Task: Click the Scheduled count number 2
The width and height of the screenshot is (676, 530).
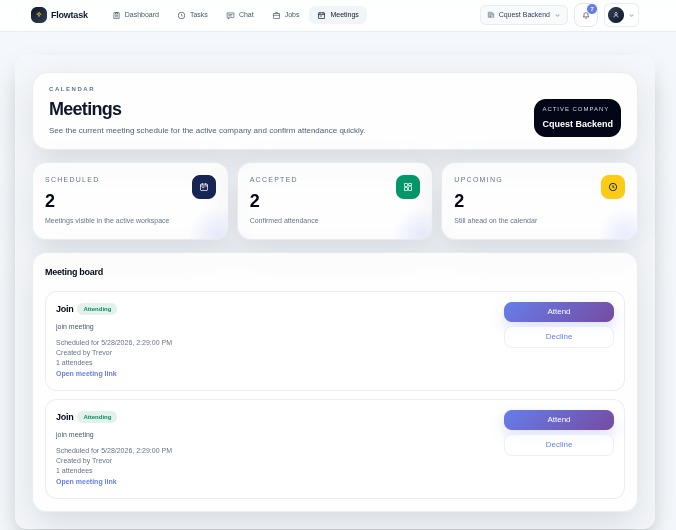Action: 50,201
